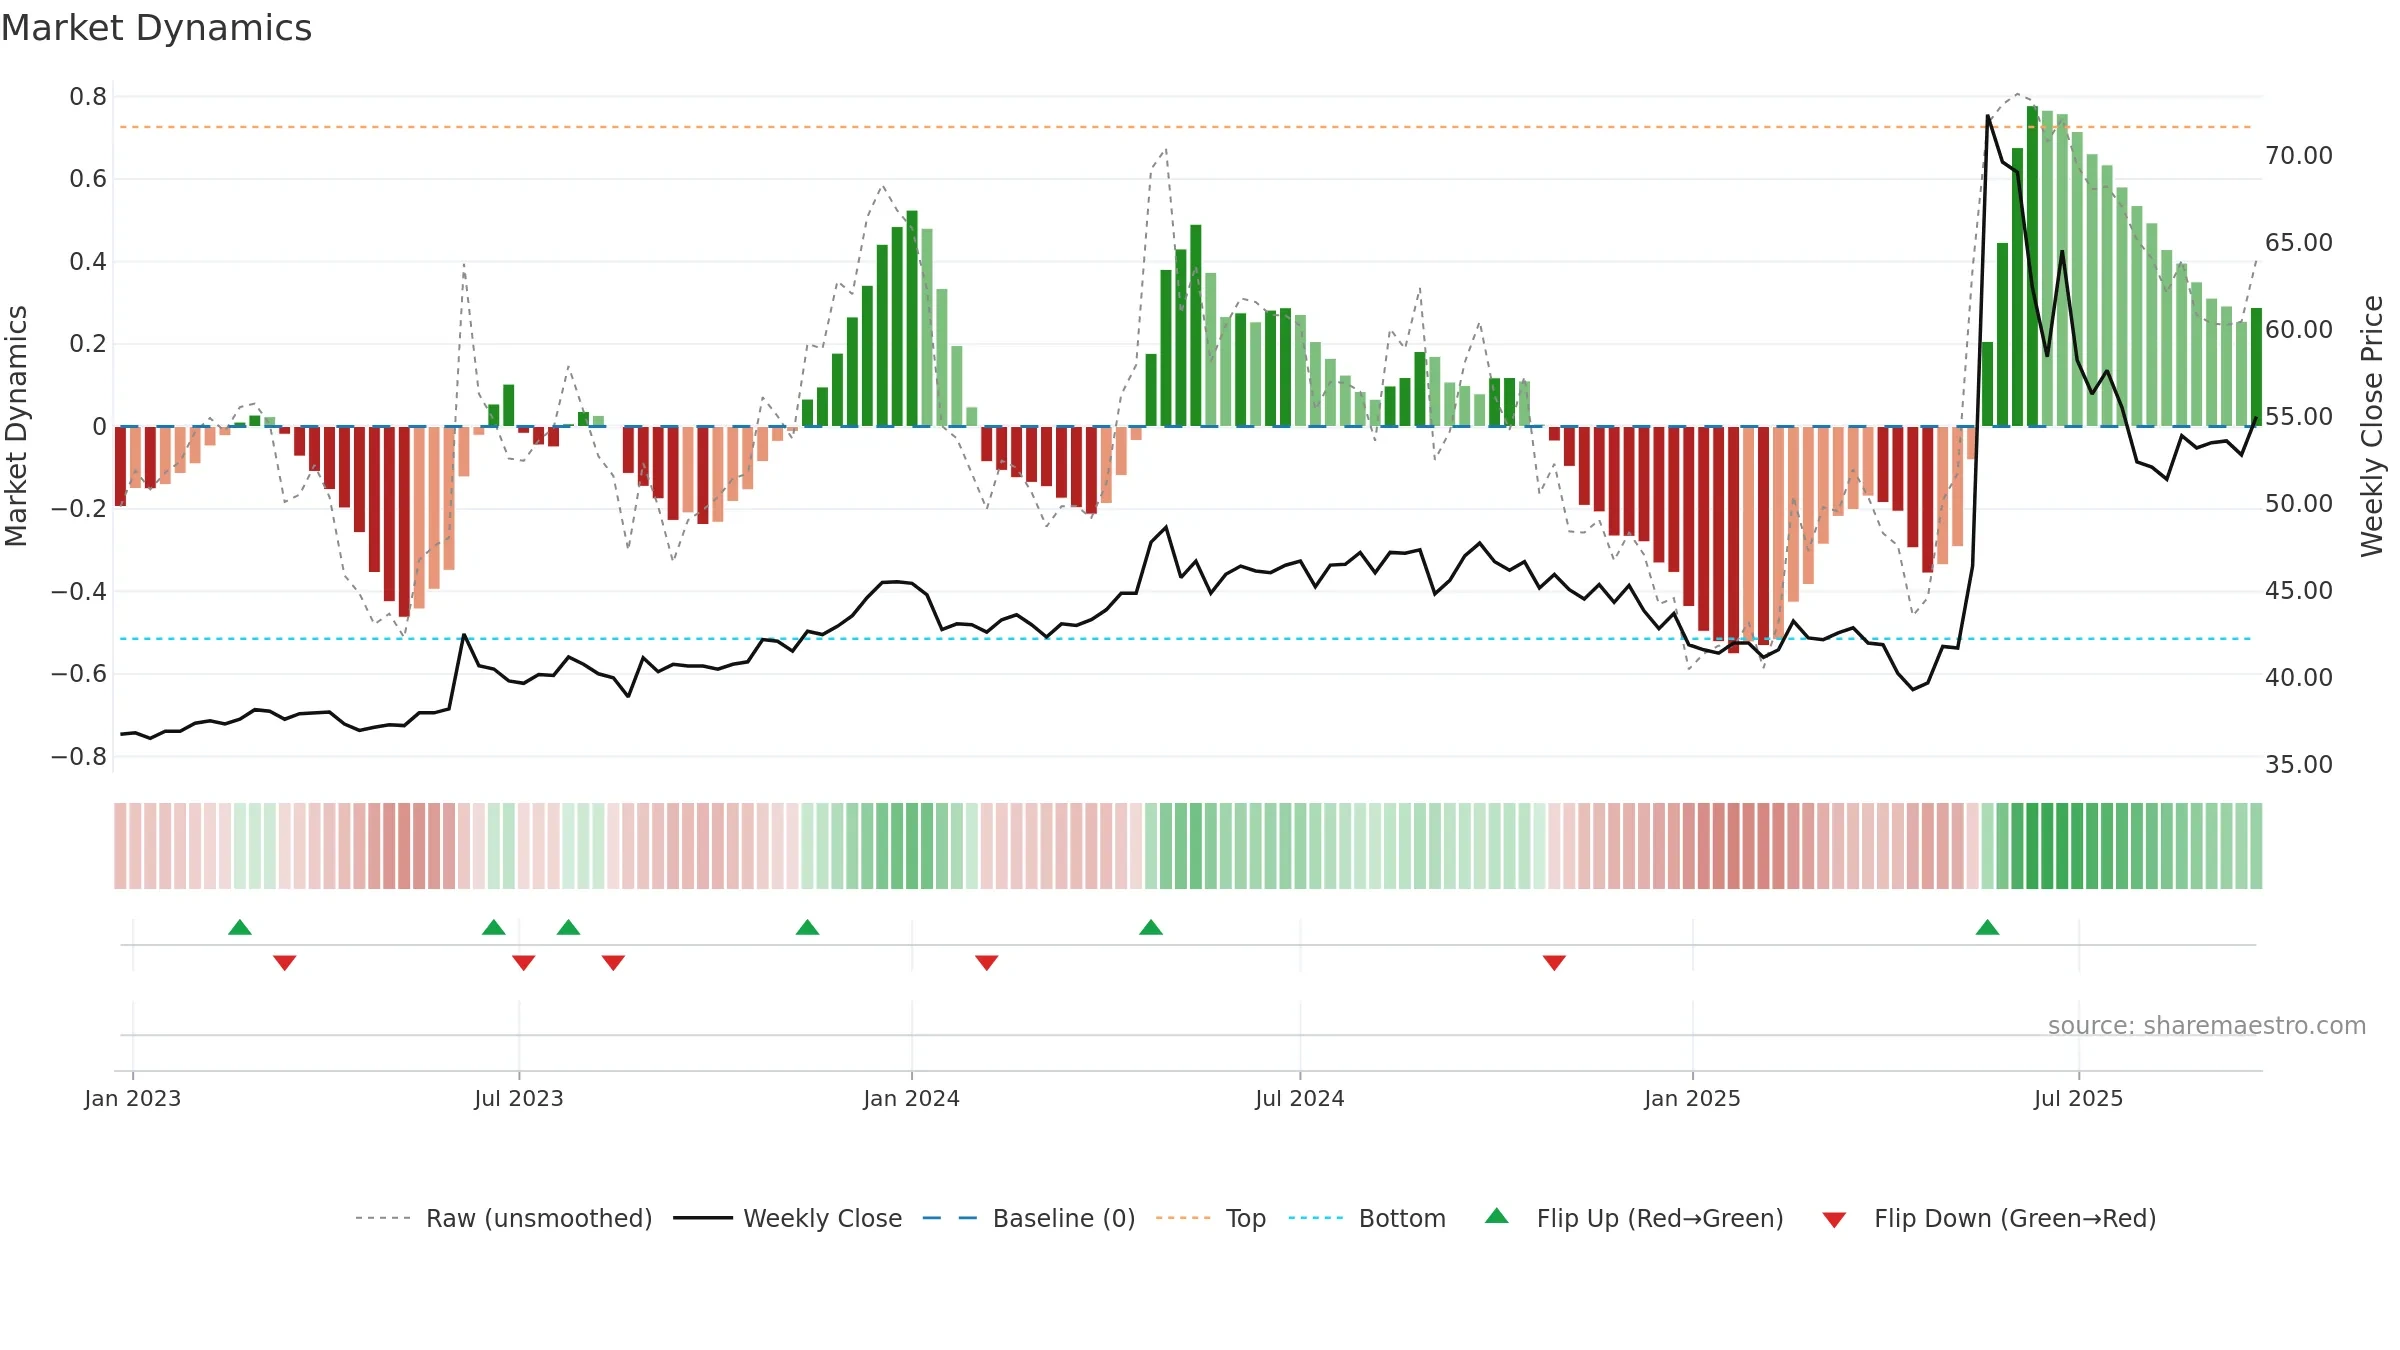Click the 45.00 price axis label
The width and height of the screenshot is (2400, 1350).
tap(2299, 591)
